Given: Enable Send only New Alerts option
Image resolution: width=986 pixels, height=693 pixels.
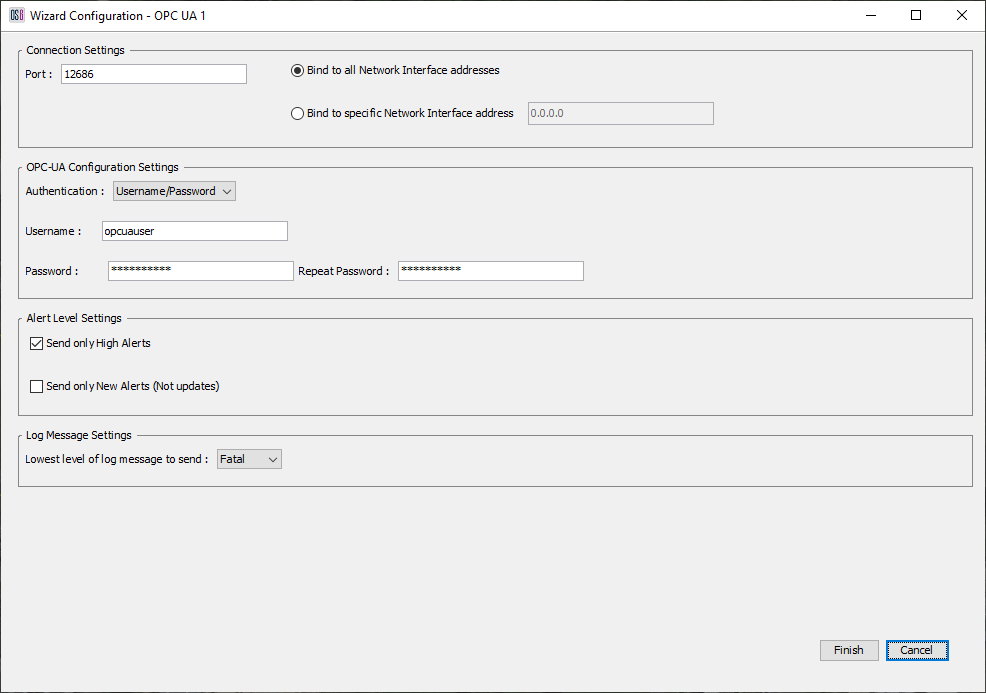Looking at the screenshot, I should (37, 387).
